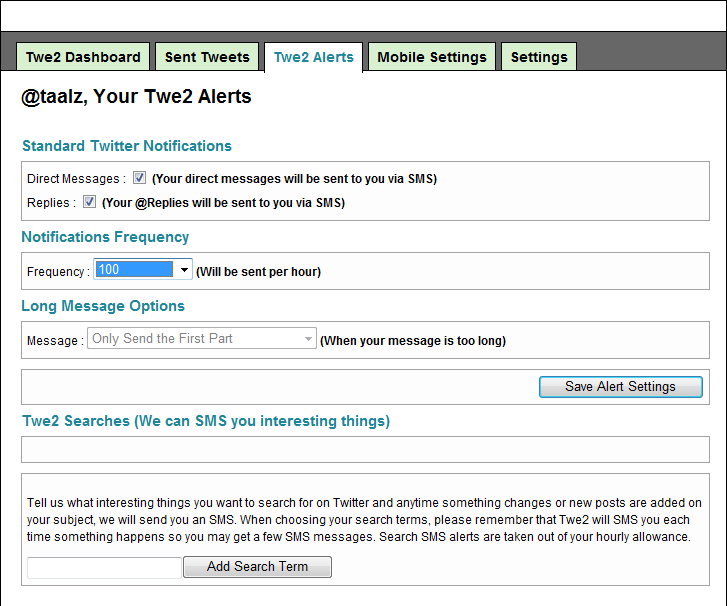Open the Twe2 Dashboard tab
Viewport: 727px width, 606px height.
83,57
